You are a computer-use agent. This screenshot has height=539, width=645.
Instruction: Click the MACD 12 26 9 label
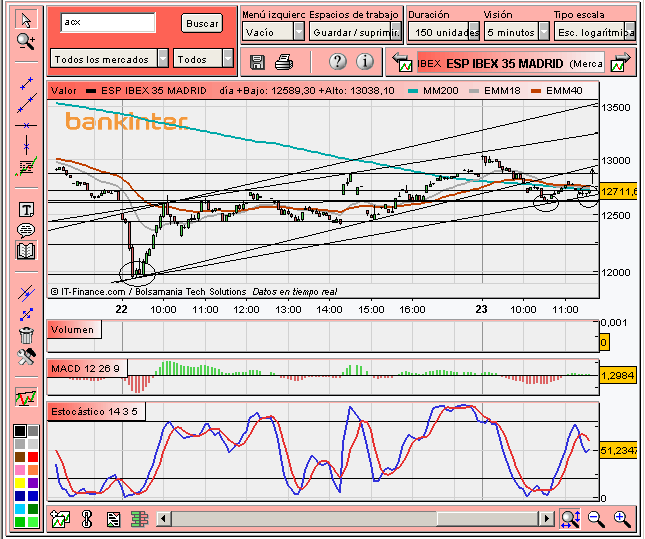pos(86,368)
